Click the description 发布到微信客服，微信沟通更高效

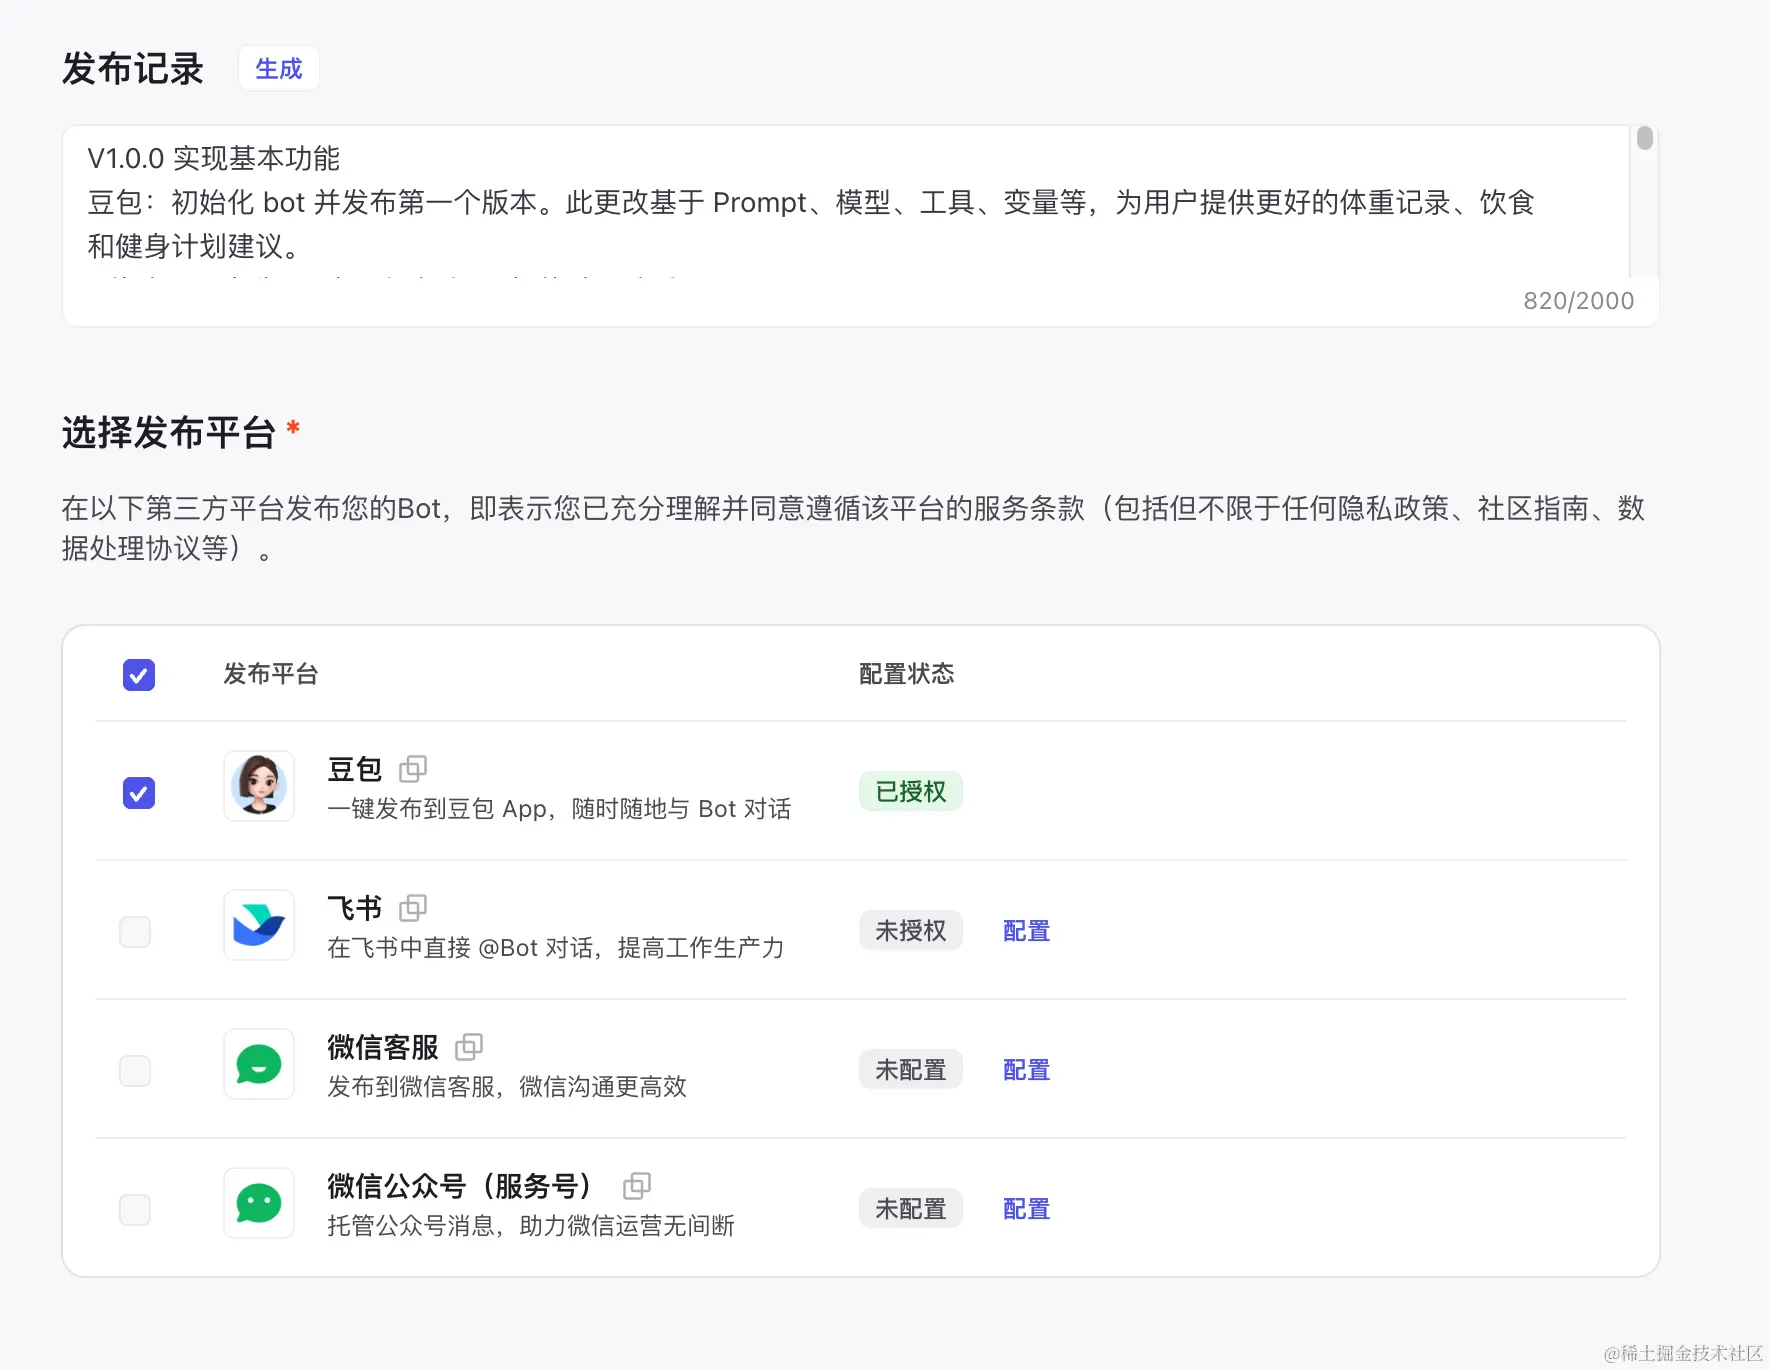[x=507, y=1087]
